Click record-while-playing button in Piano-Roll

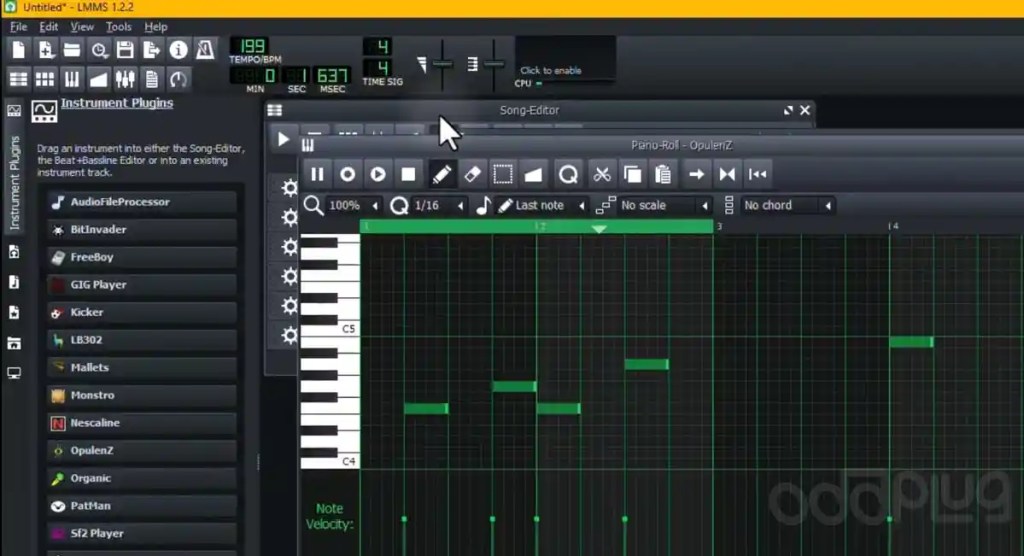click(377, 174)
